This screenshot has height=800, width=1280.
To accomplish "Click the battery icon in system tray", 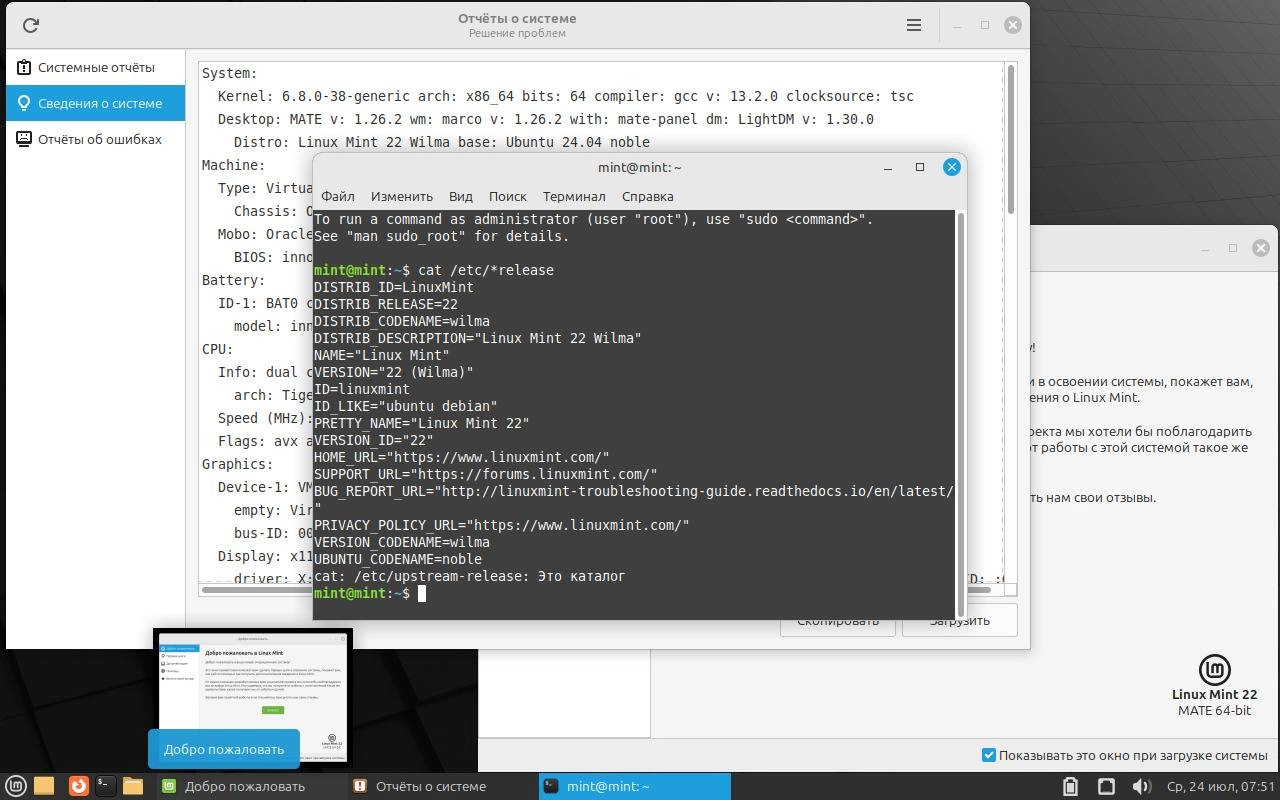I will (1069, 786).
